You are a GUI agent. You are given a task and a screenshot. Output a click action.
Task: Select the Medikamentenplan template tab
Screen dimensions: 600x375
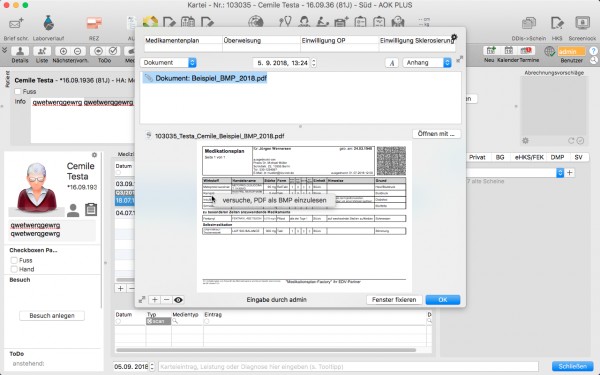pos(183,40)
